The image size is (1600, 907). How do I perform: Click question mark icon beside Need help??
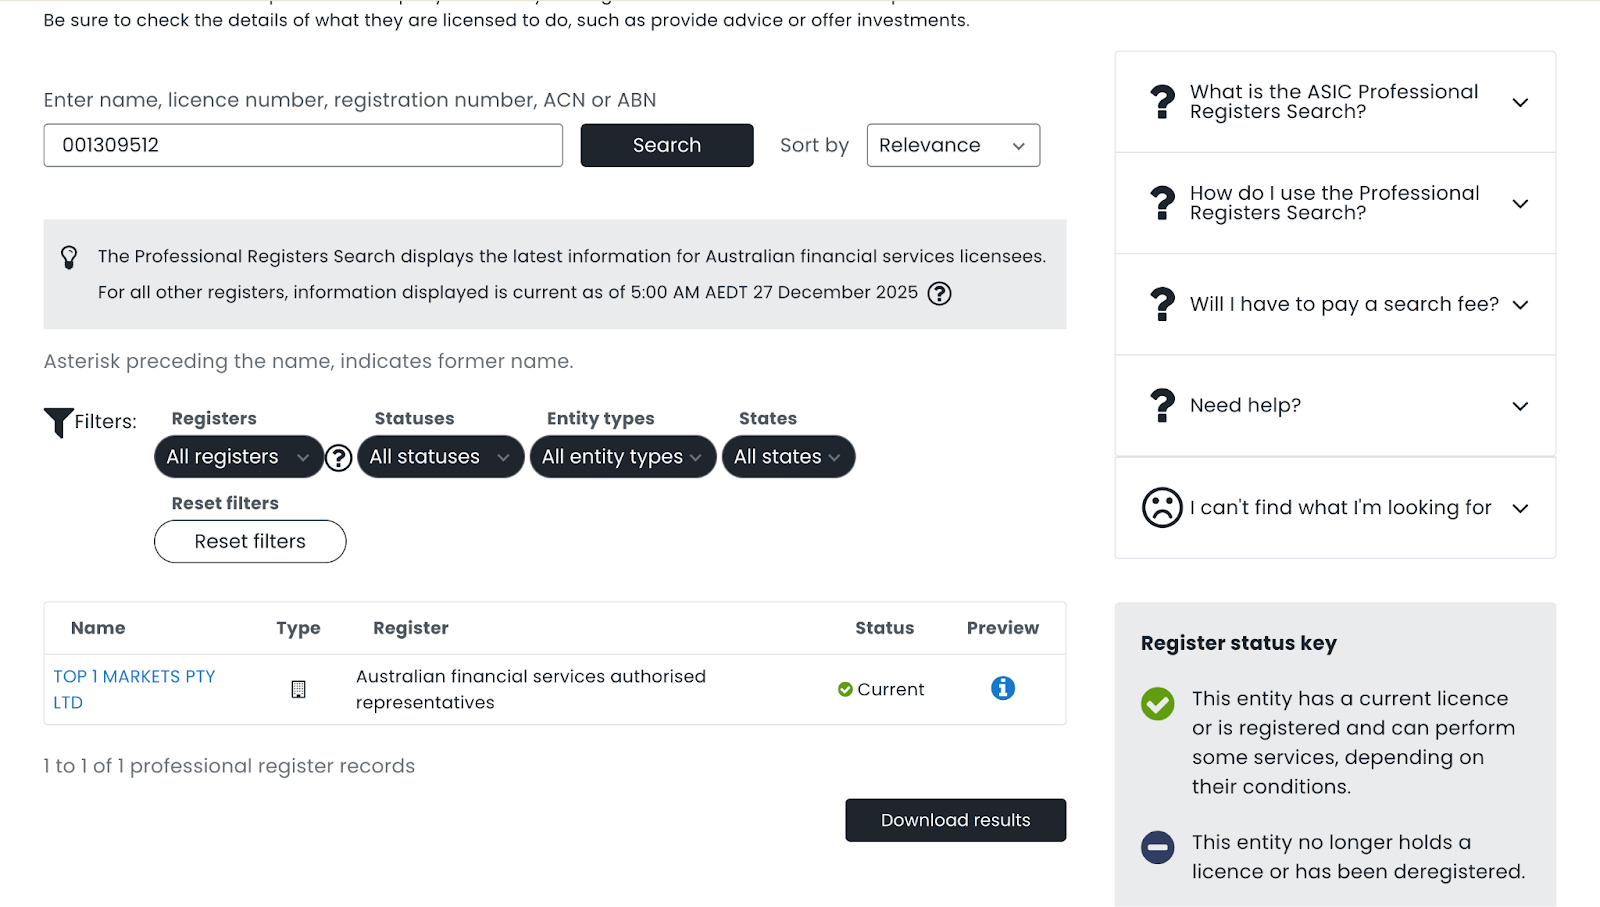[x=1162, y=406]
